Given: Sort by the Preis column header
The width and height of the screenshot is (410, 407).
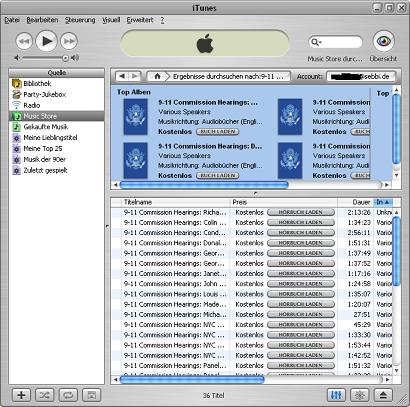Looking at the screenshot, I should pos(284,202).
